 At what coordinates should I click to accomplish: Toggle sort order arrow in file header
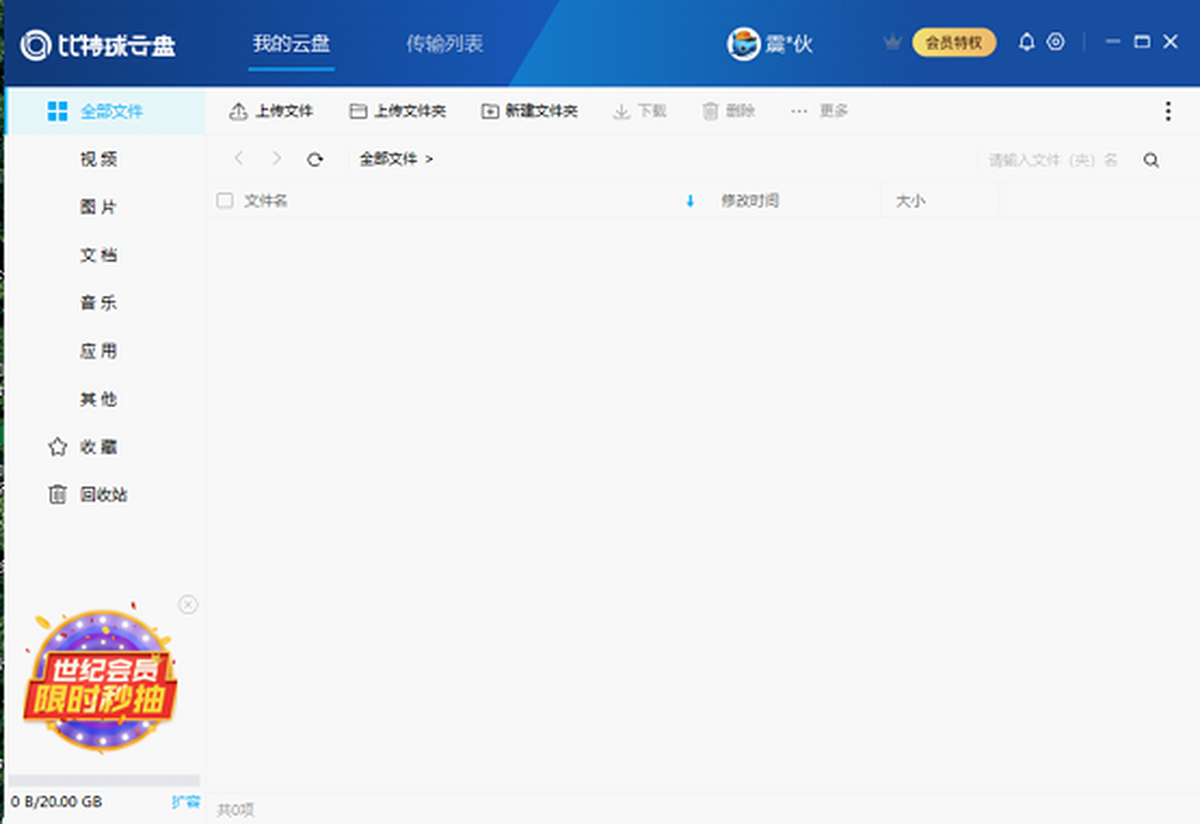689,202
